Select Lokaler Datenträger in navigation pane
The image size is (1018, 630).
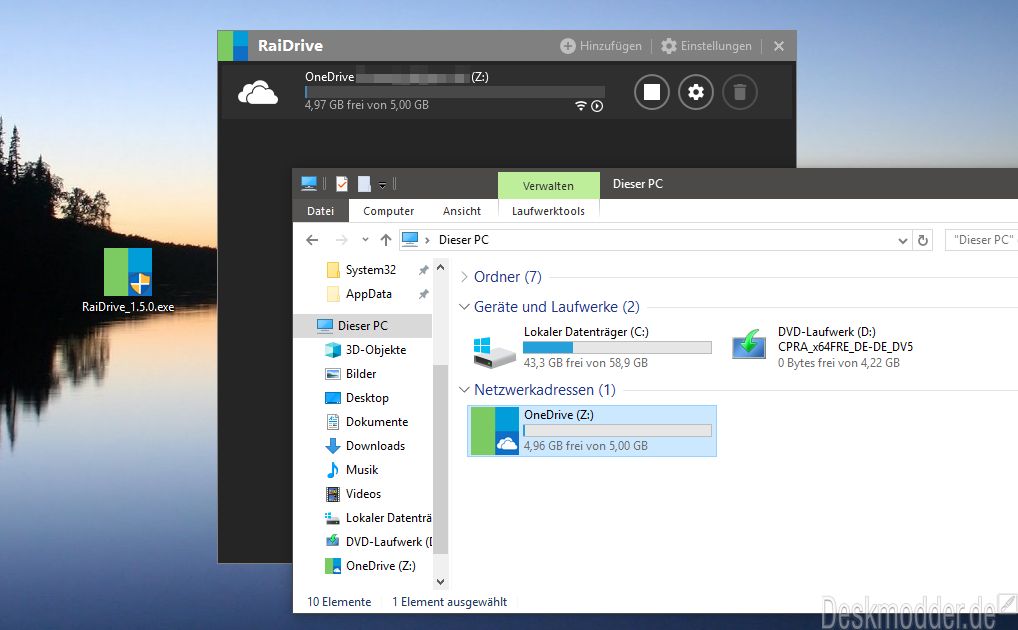tap(379, 518)
